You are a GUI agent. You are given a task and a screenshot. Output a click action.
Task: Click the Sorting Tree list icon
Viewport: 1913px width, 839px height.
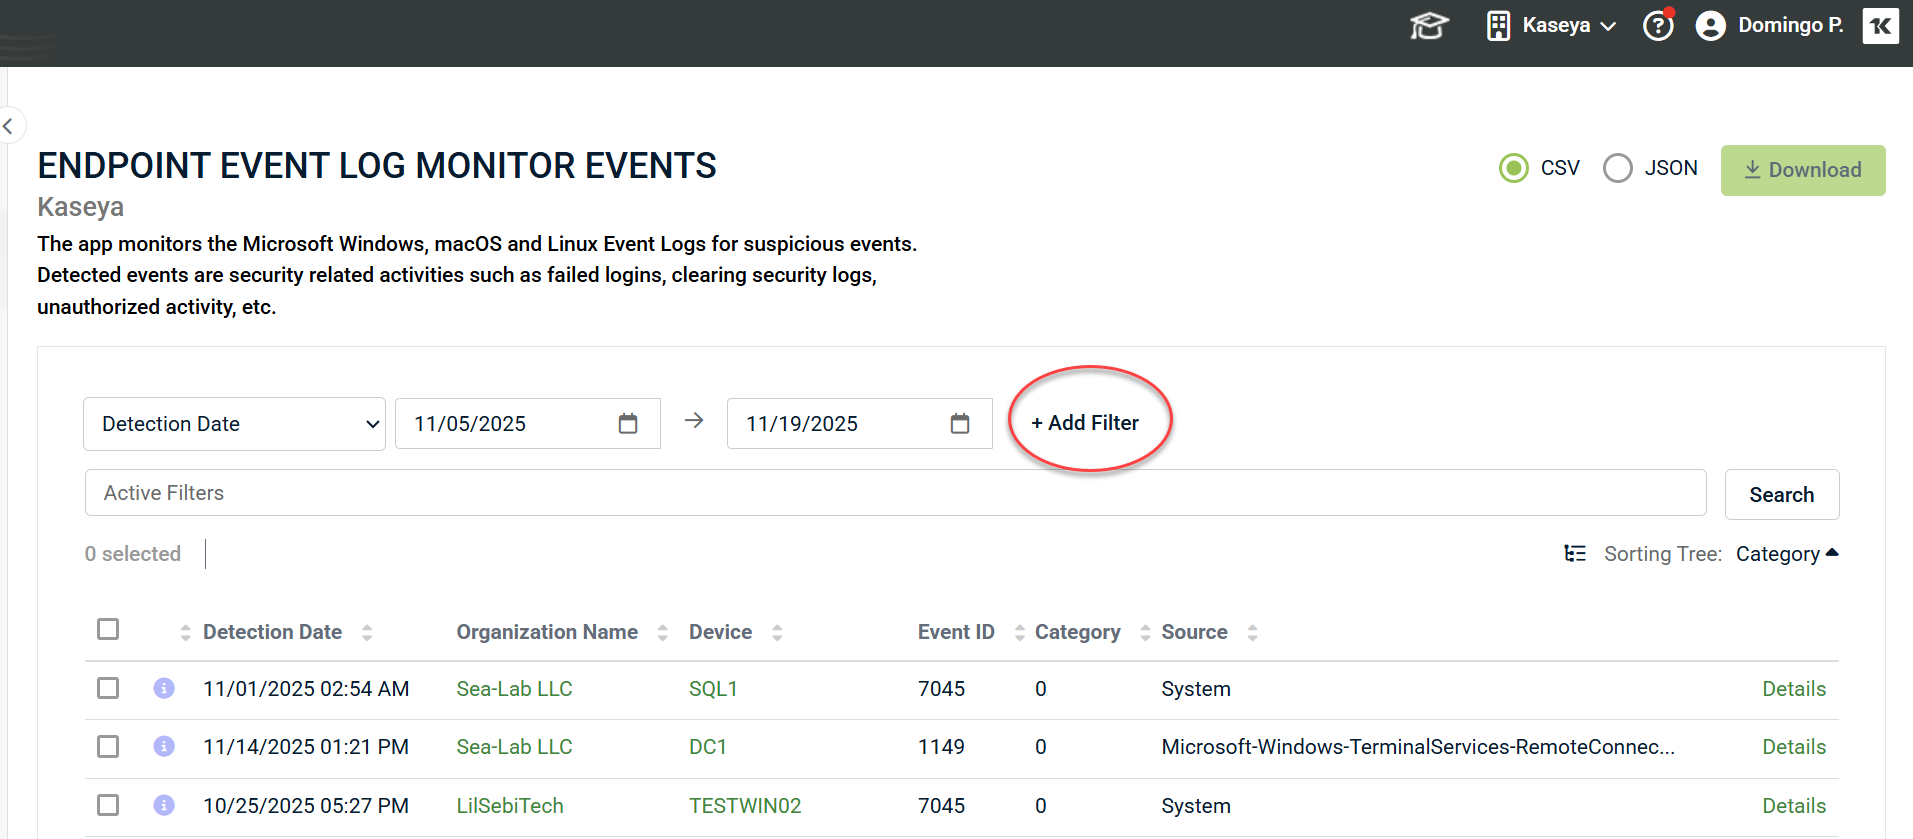1575,554
